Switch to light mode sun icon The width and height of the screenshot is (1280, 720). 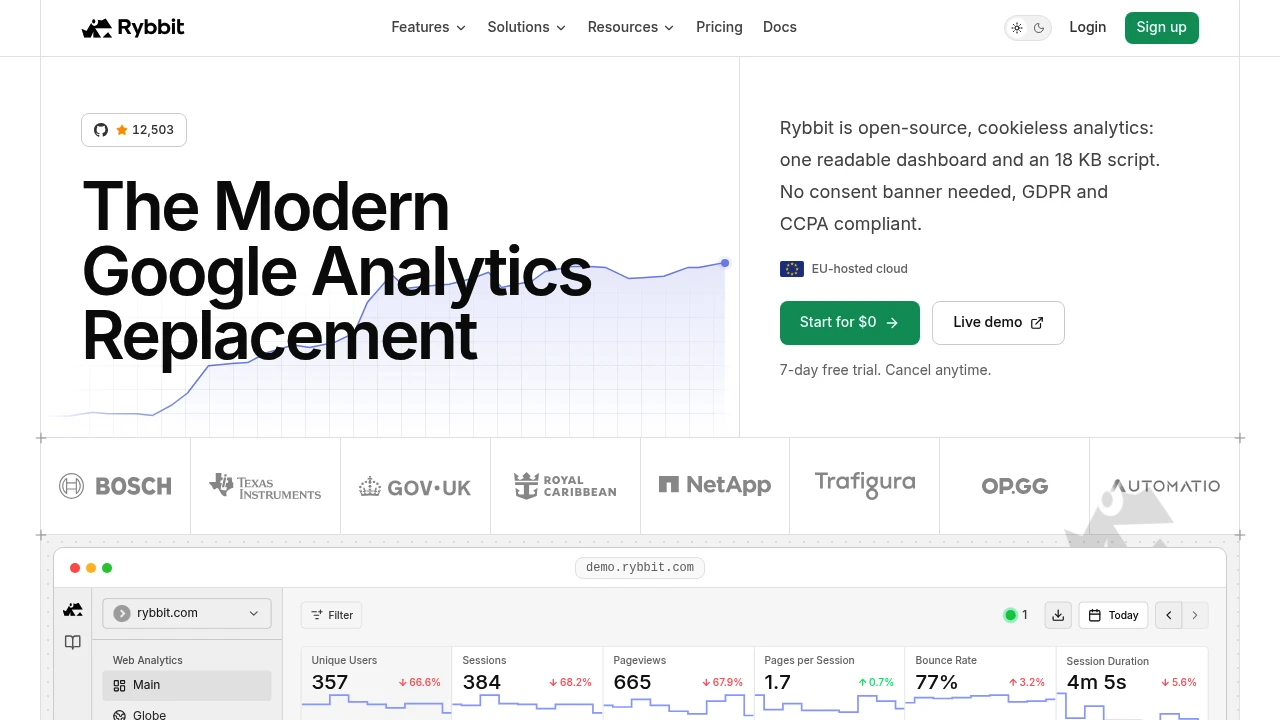coord(1017,28)
